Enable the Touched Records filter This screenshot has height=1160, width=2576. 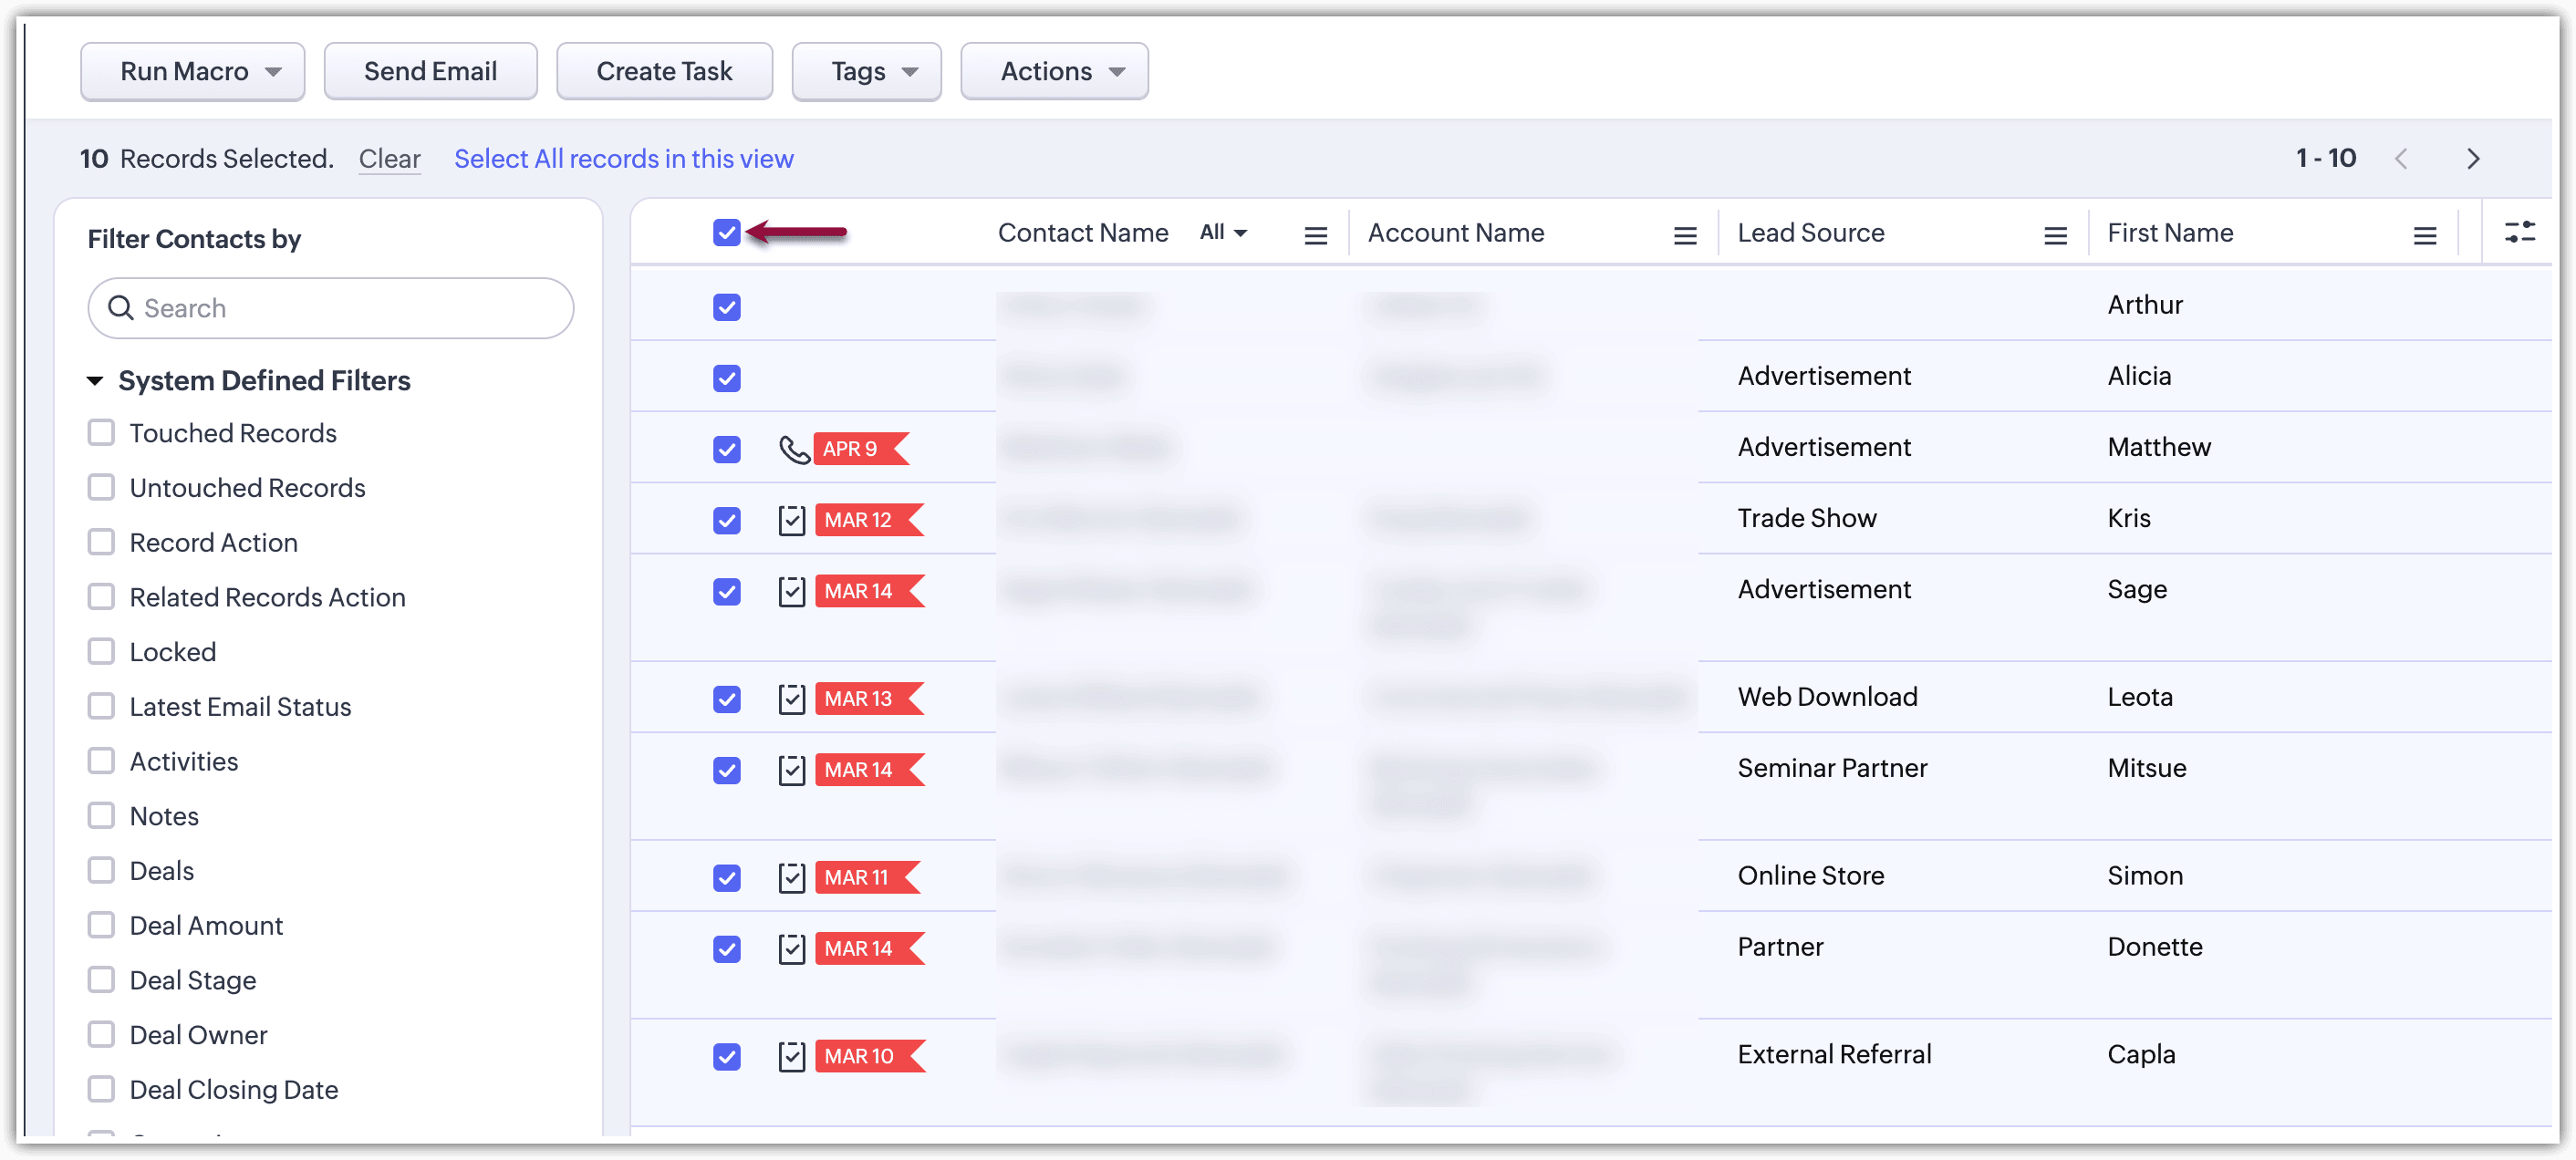coord(101,433)
